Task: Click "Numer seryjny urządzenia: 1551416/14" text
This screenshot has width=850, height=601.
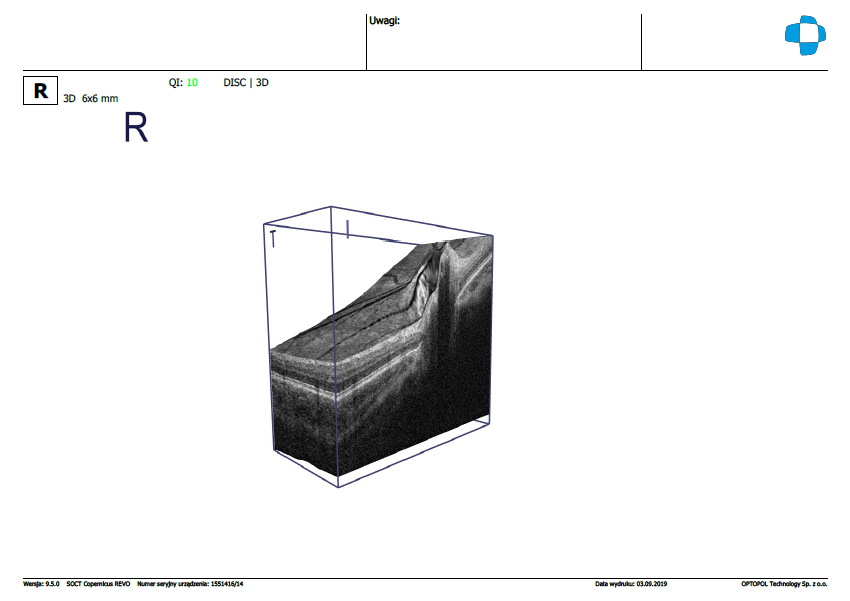Action: tap(190, 584)
